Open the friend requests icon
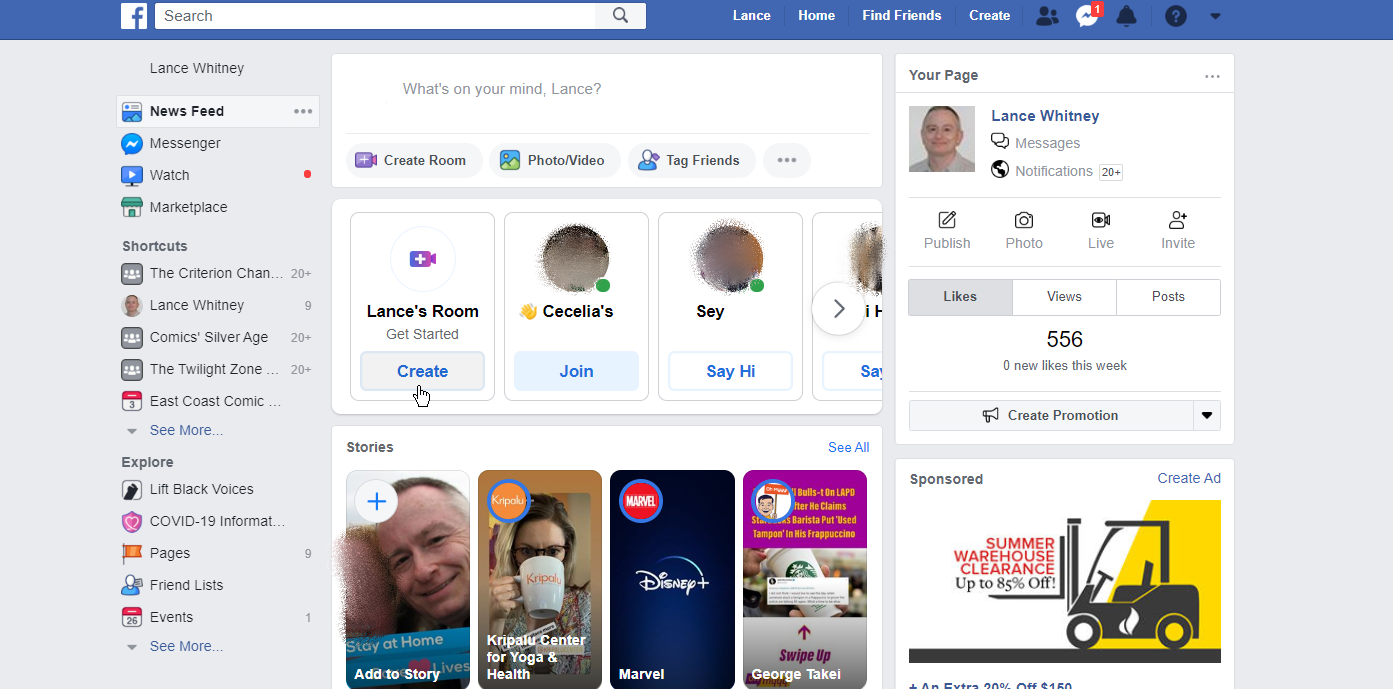 tap(1047, 16)
